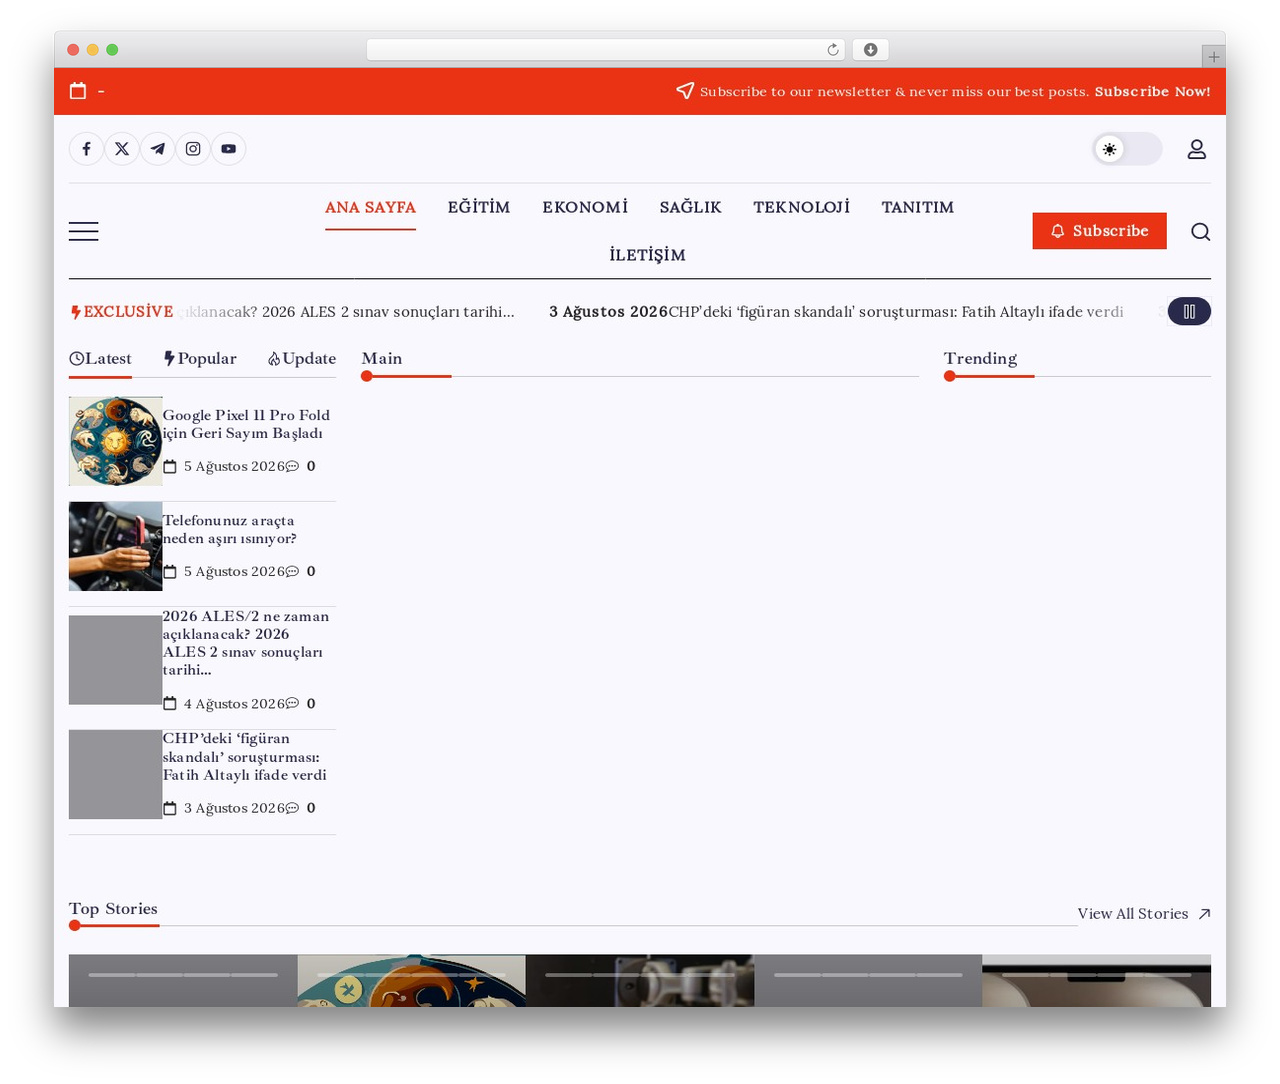The image size is (1280, 1084).
Task: Open the search magnifier icon
Action: 1201,231
